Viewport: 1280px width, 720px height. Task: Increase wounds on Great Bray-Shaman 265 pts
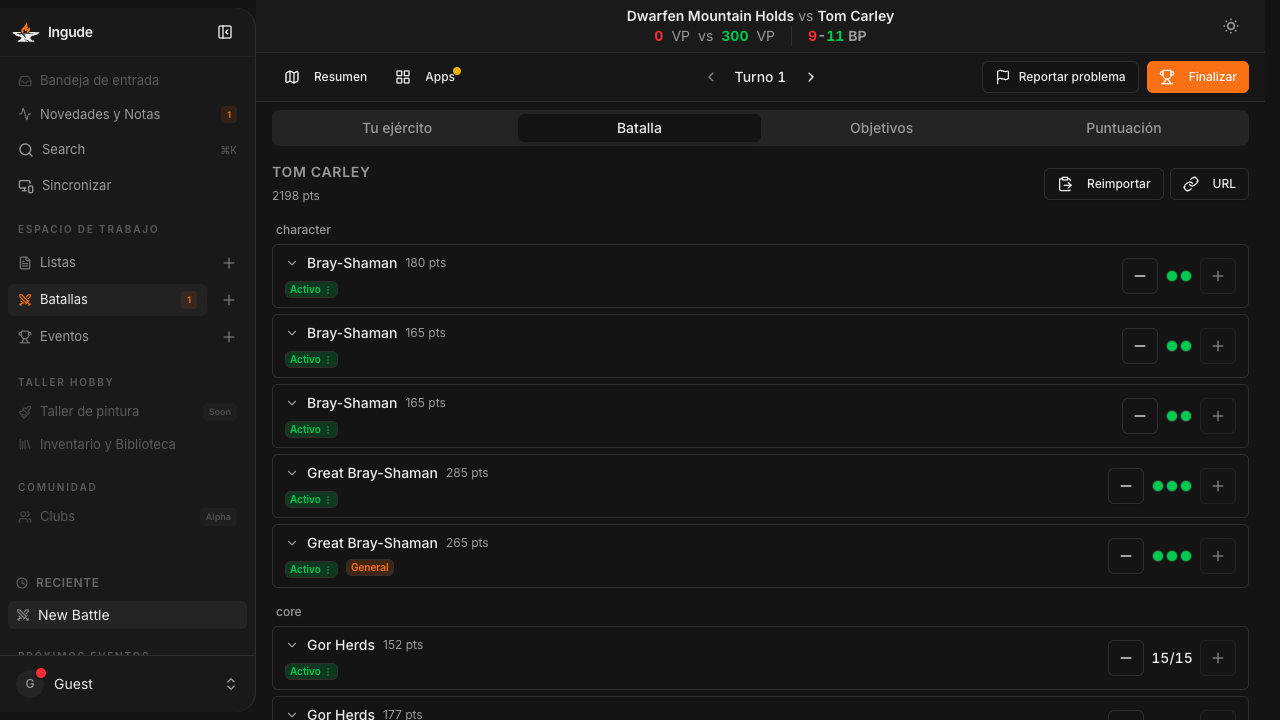pos(1218,556)
